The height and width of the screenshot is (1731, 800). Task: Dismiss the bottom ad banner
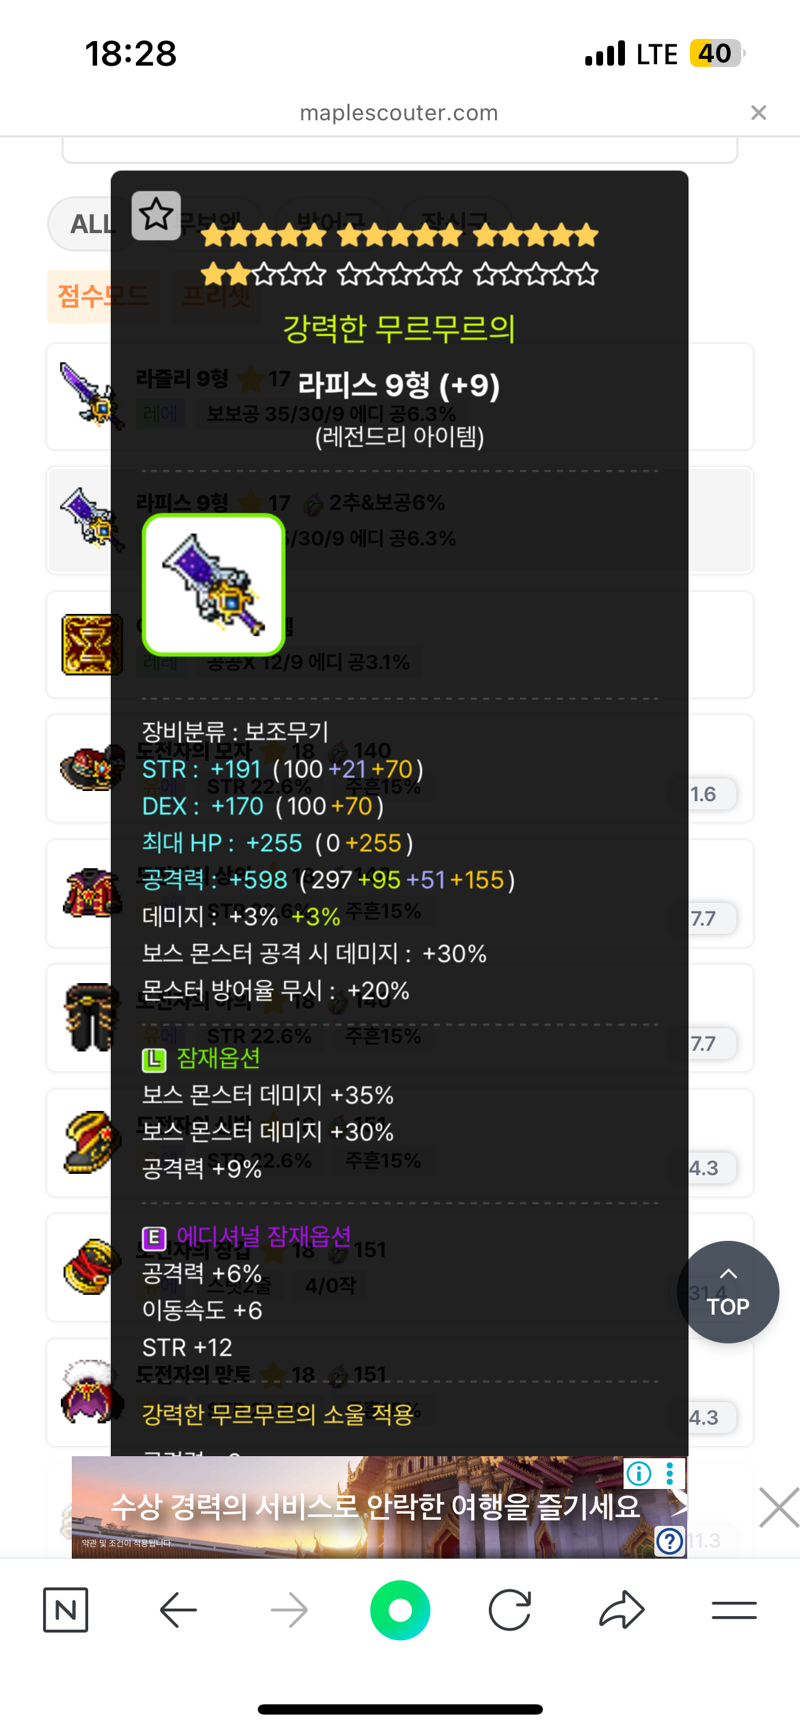pyautogui.click(x=779, y=1507)
